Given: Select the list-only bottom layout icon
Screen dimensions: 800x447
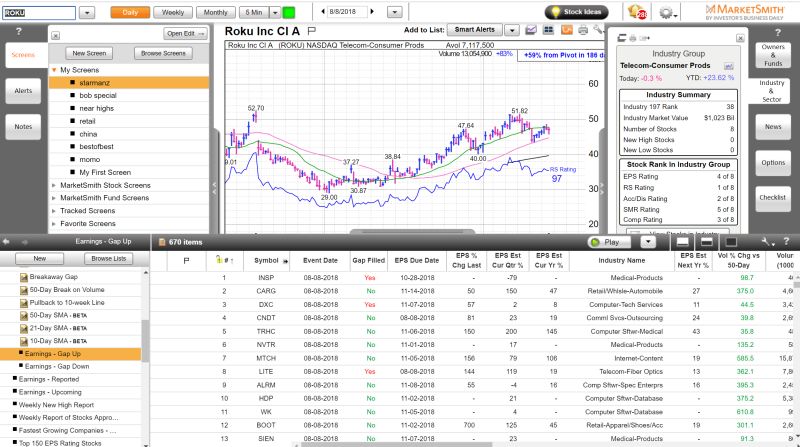Looking at the screenshot, I should coord(682,242).
